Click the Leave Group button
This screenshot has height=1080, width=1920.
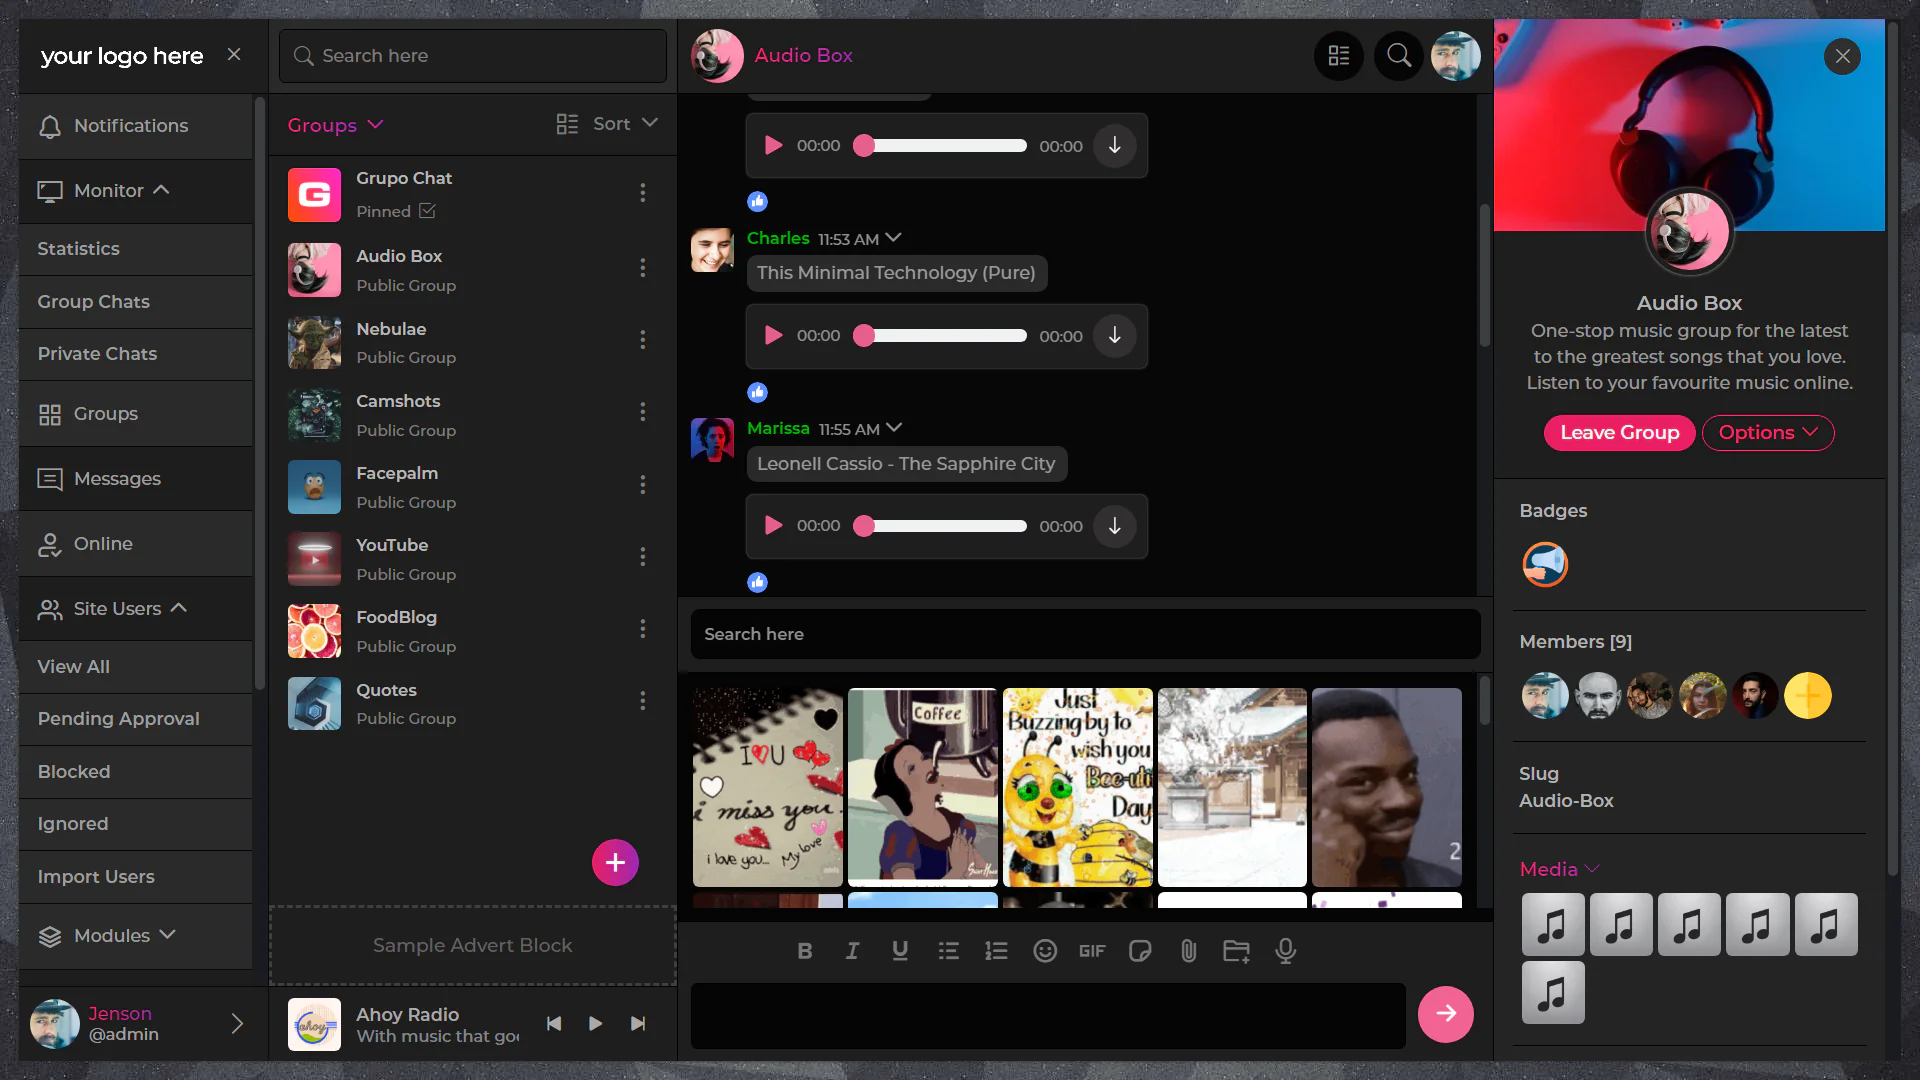[x=1619, y=433]
